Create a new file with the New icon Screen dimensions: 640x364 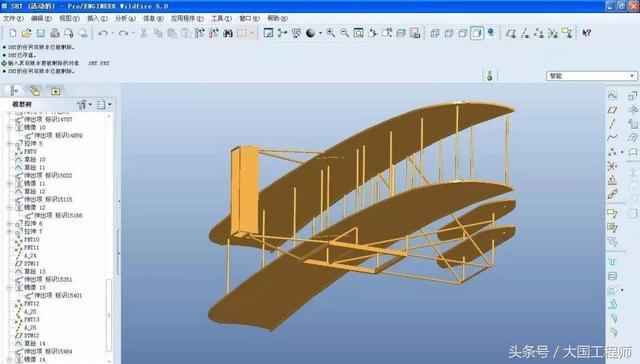[x=13, y=33]
